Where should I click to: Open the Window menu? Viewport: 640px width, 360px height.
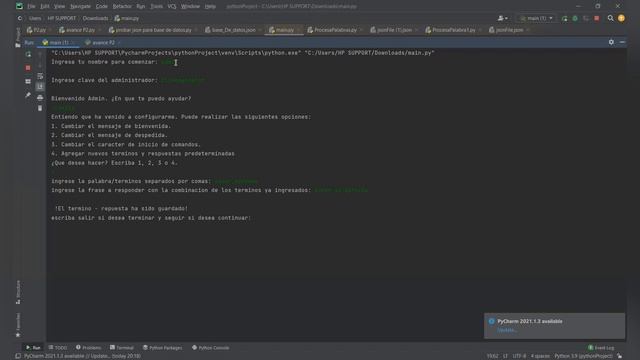coord(190,7)
